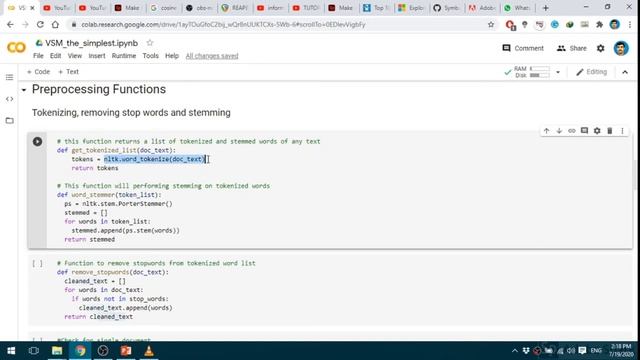This screenshot has height=360, width=640.
Task: Open the RAM and Disk connection dropdown
Action: point(558,72)
